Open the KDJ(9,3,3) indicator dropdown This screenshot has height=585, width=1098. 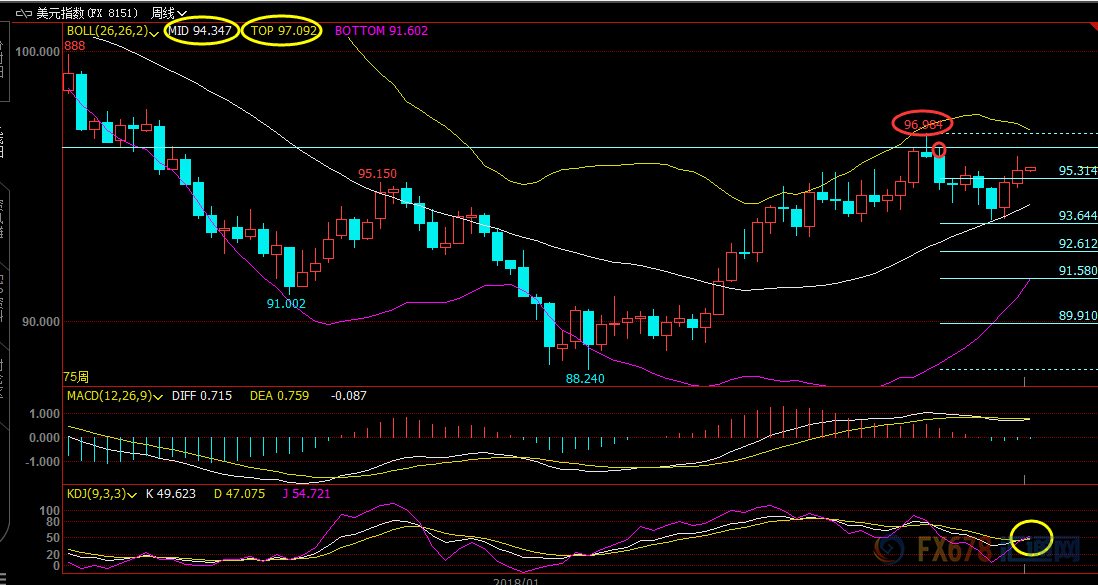tap(132, 494)
